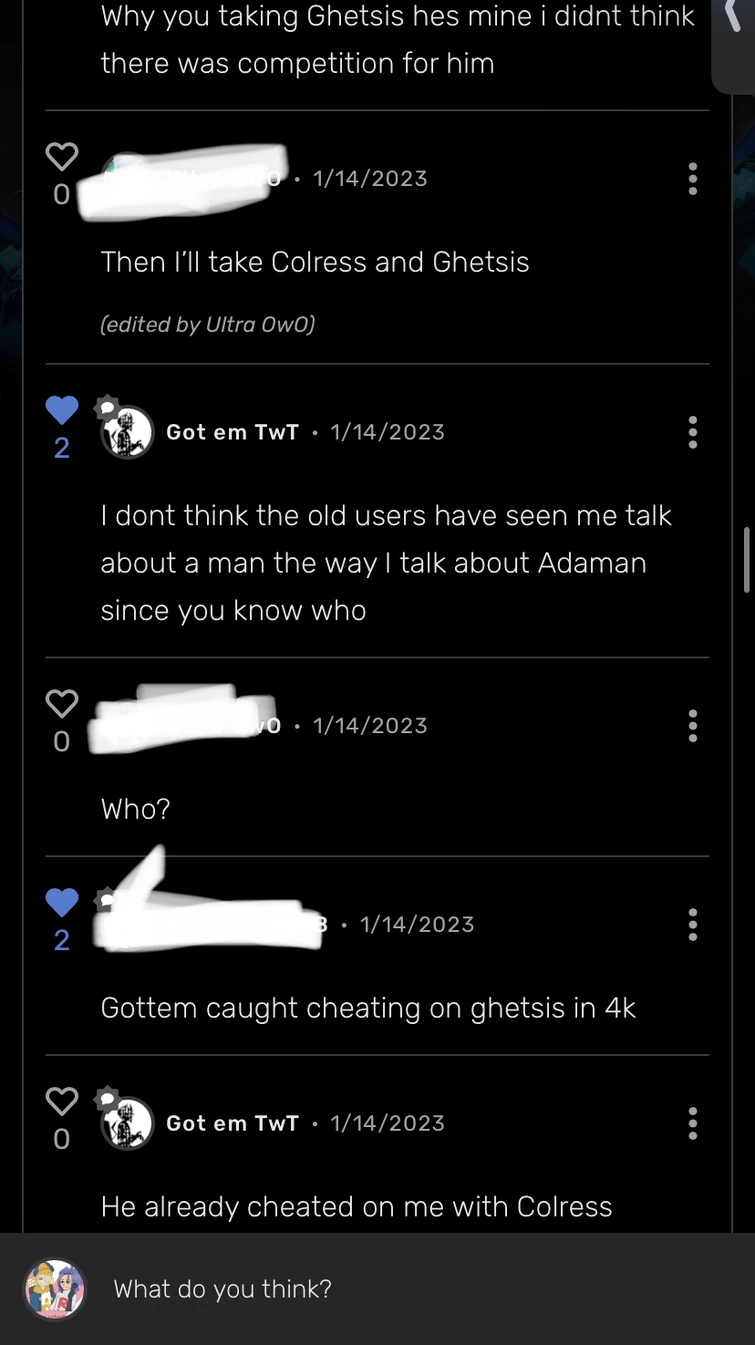The width and height of the screenshot is (755, 1345).
Task: Click the 1/14/2023 timestamp on the "Who?" comment
Action: pos(370,726)
